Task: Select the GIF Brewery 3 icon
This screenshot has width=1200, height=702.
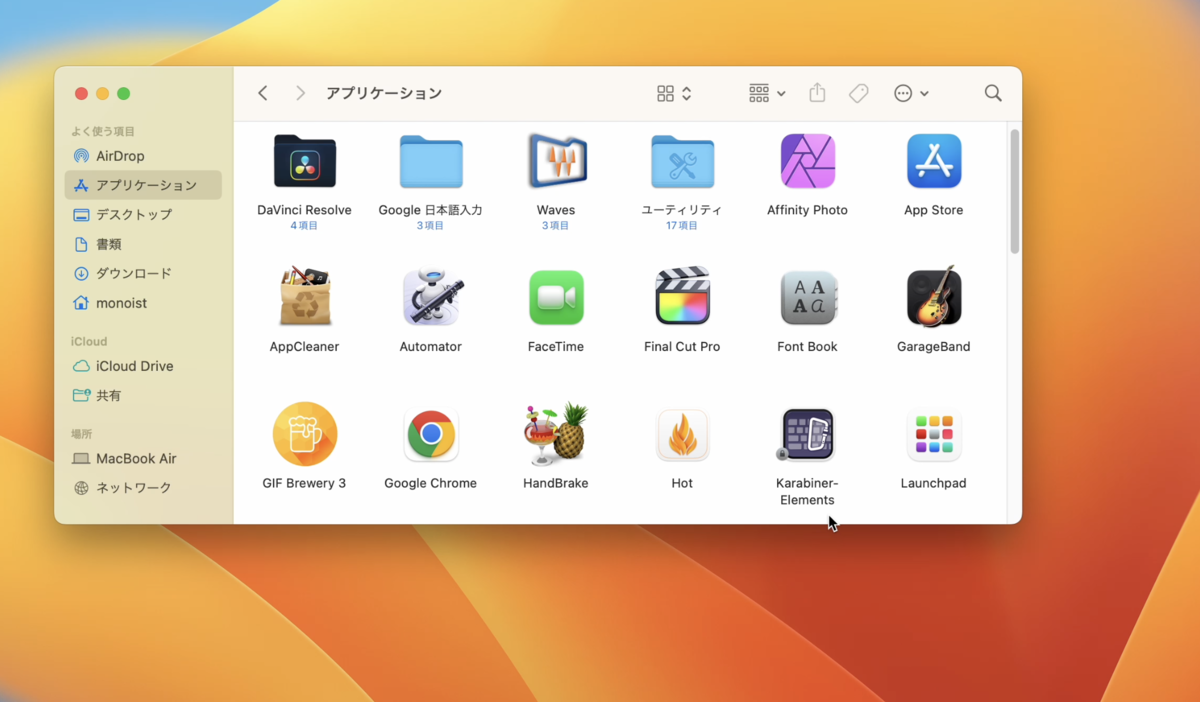Action: (304, 434)
